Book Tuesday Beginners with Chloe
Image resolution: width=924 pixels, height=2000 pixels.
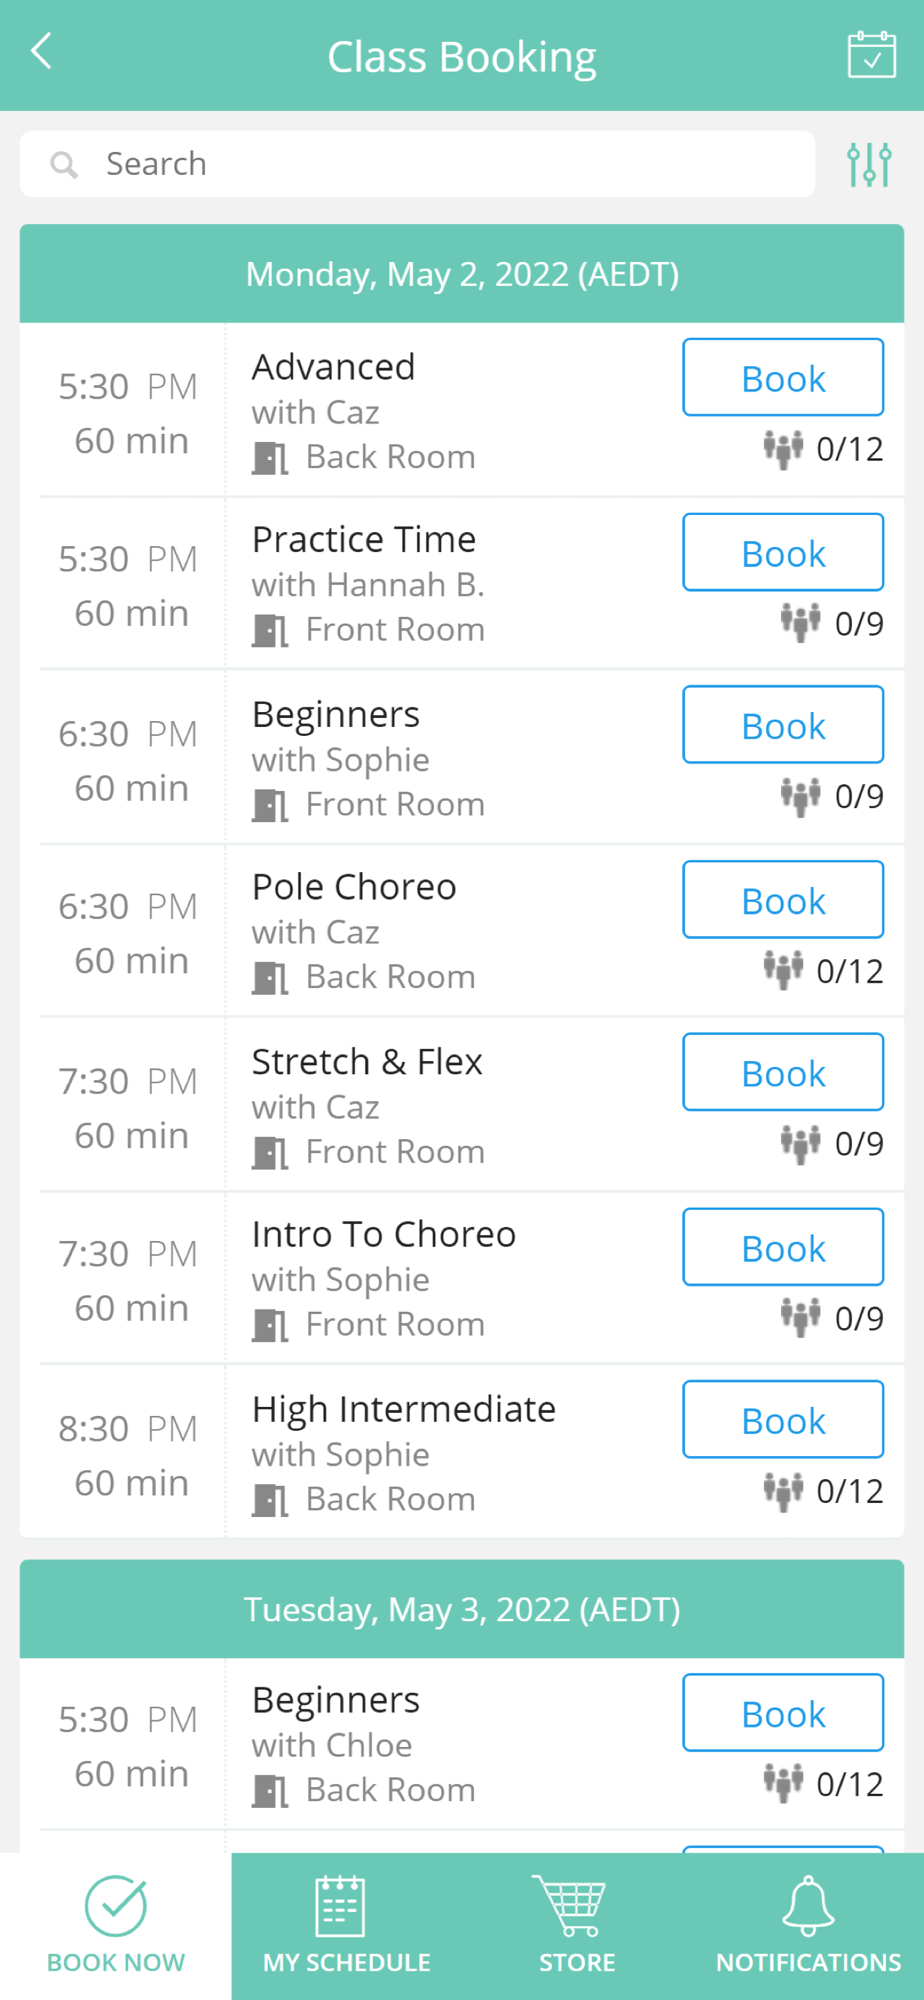(783, 1712)
